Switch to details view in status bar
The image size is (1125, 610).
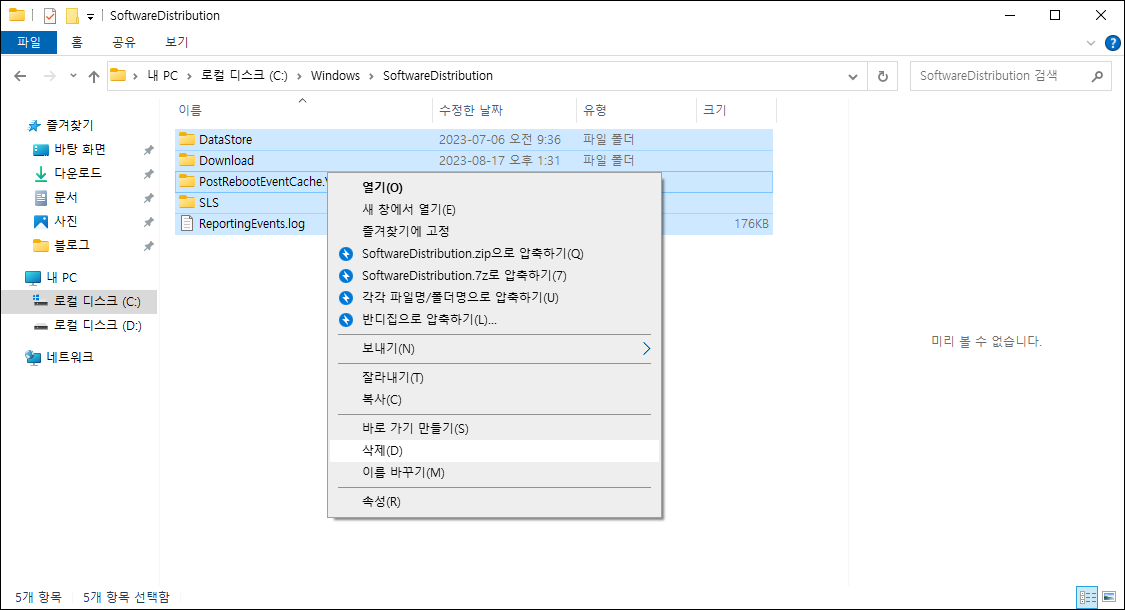1088,597
